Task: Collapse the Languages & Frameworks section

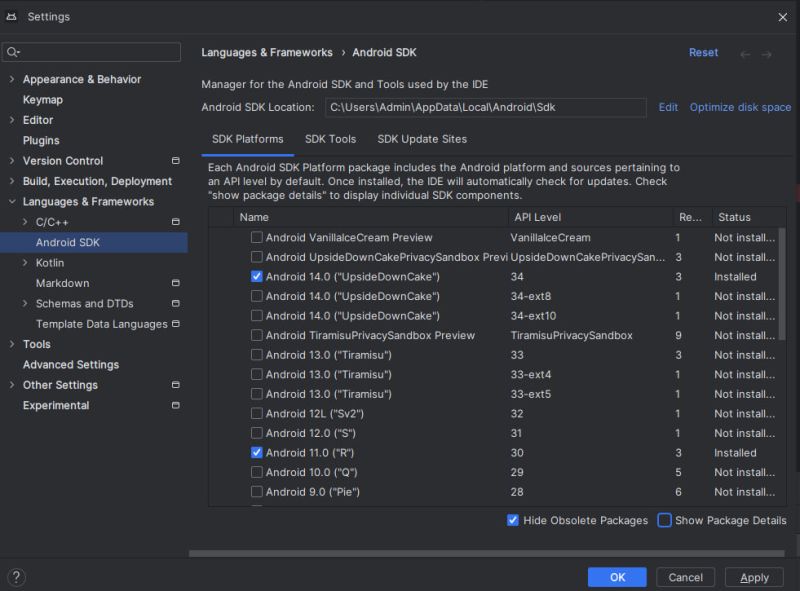Action: [x=10, y=201]
